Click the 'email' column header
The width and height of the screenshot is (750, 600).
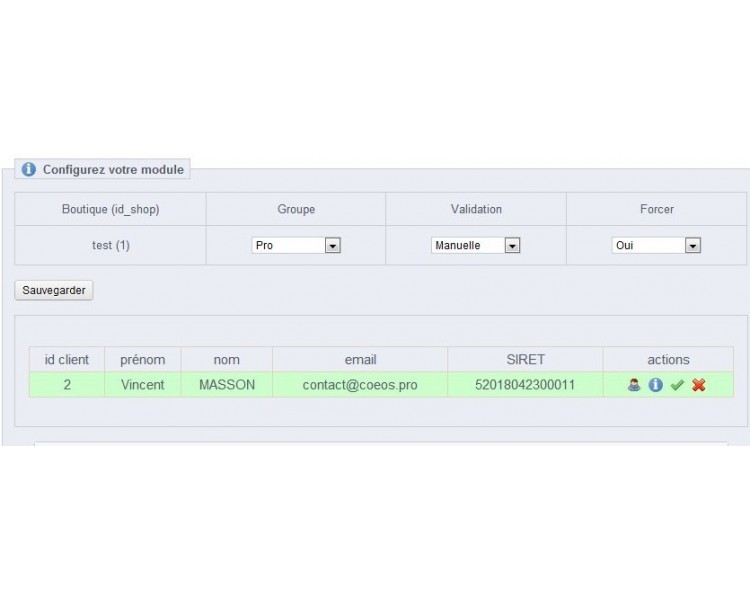pos(359,360)
